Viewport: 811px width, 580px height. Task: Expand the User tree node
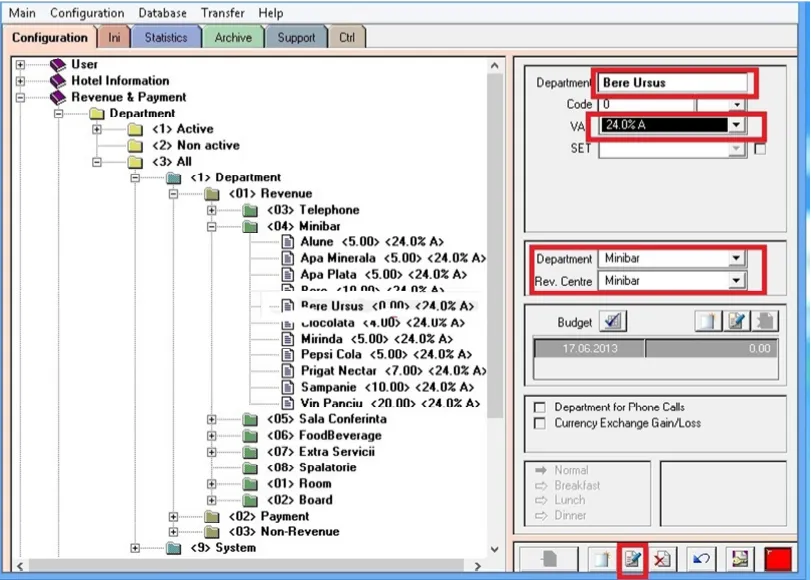pos(20,65)
